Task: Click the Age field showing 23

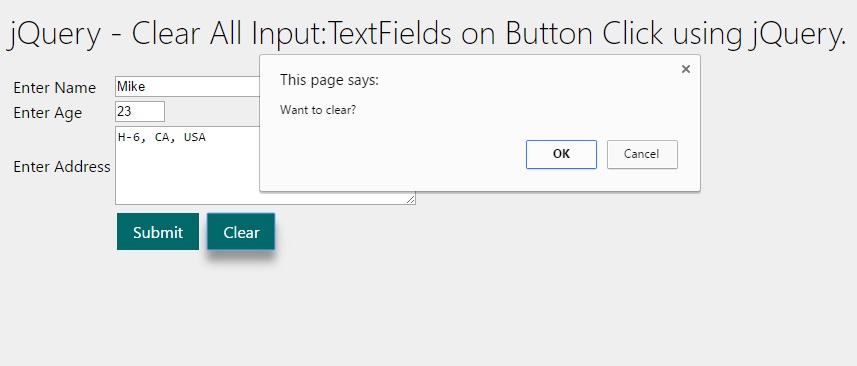Action: coord(140,111)
